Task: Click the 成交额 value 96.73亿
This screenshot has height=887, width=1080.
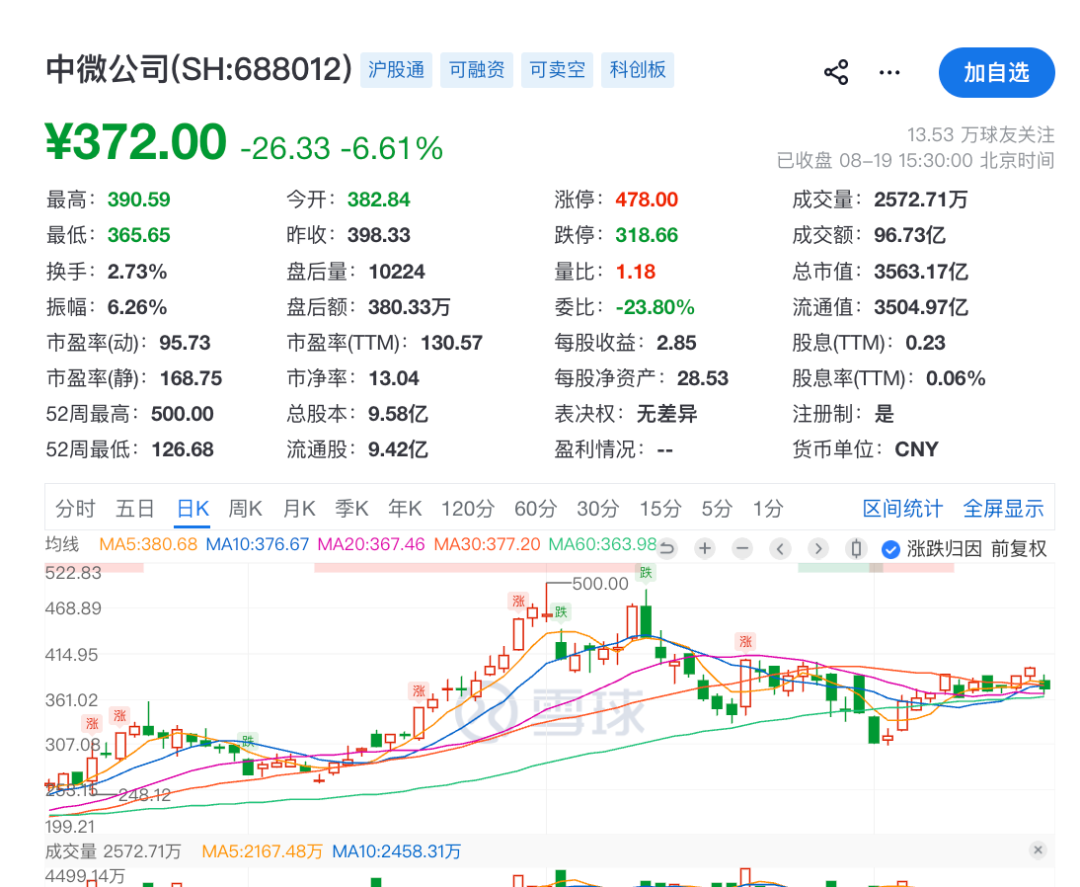Action: 910,236
